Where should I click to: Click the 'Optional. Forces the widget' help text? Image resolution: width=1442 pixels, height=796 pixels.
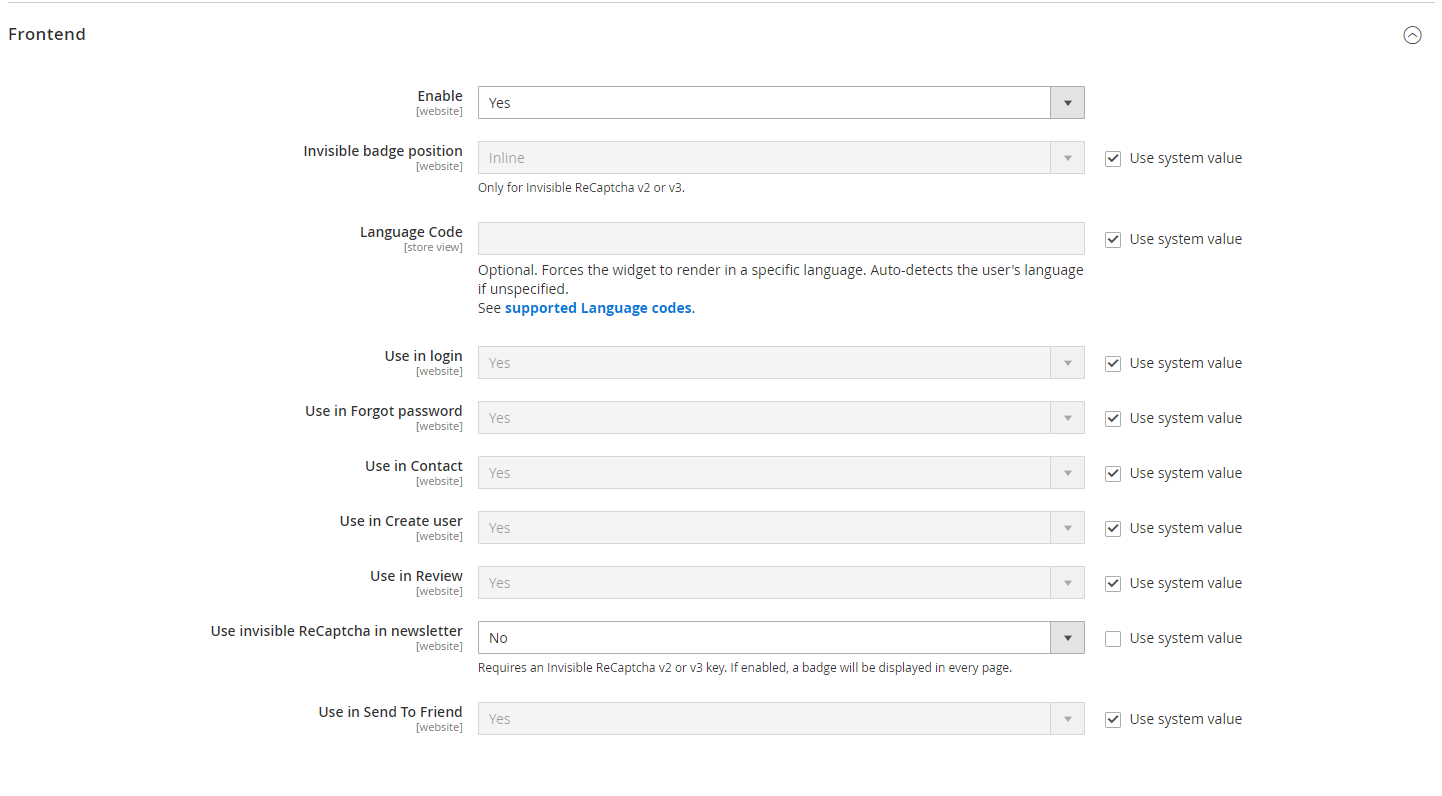[x=781, y=279]
